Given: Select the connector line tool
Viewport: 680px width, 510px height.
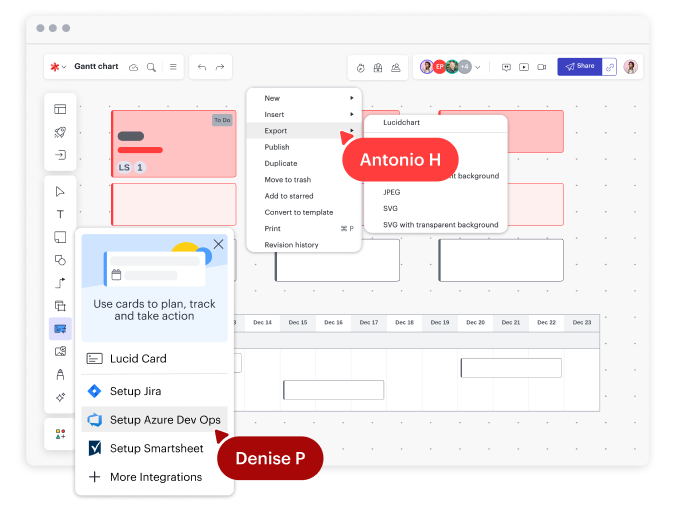Looking at the screenshot, I should click(x=60, y=283).
